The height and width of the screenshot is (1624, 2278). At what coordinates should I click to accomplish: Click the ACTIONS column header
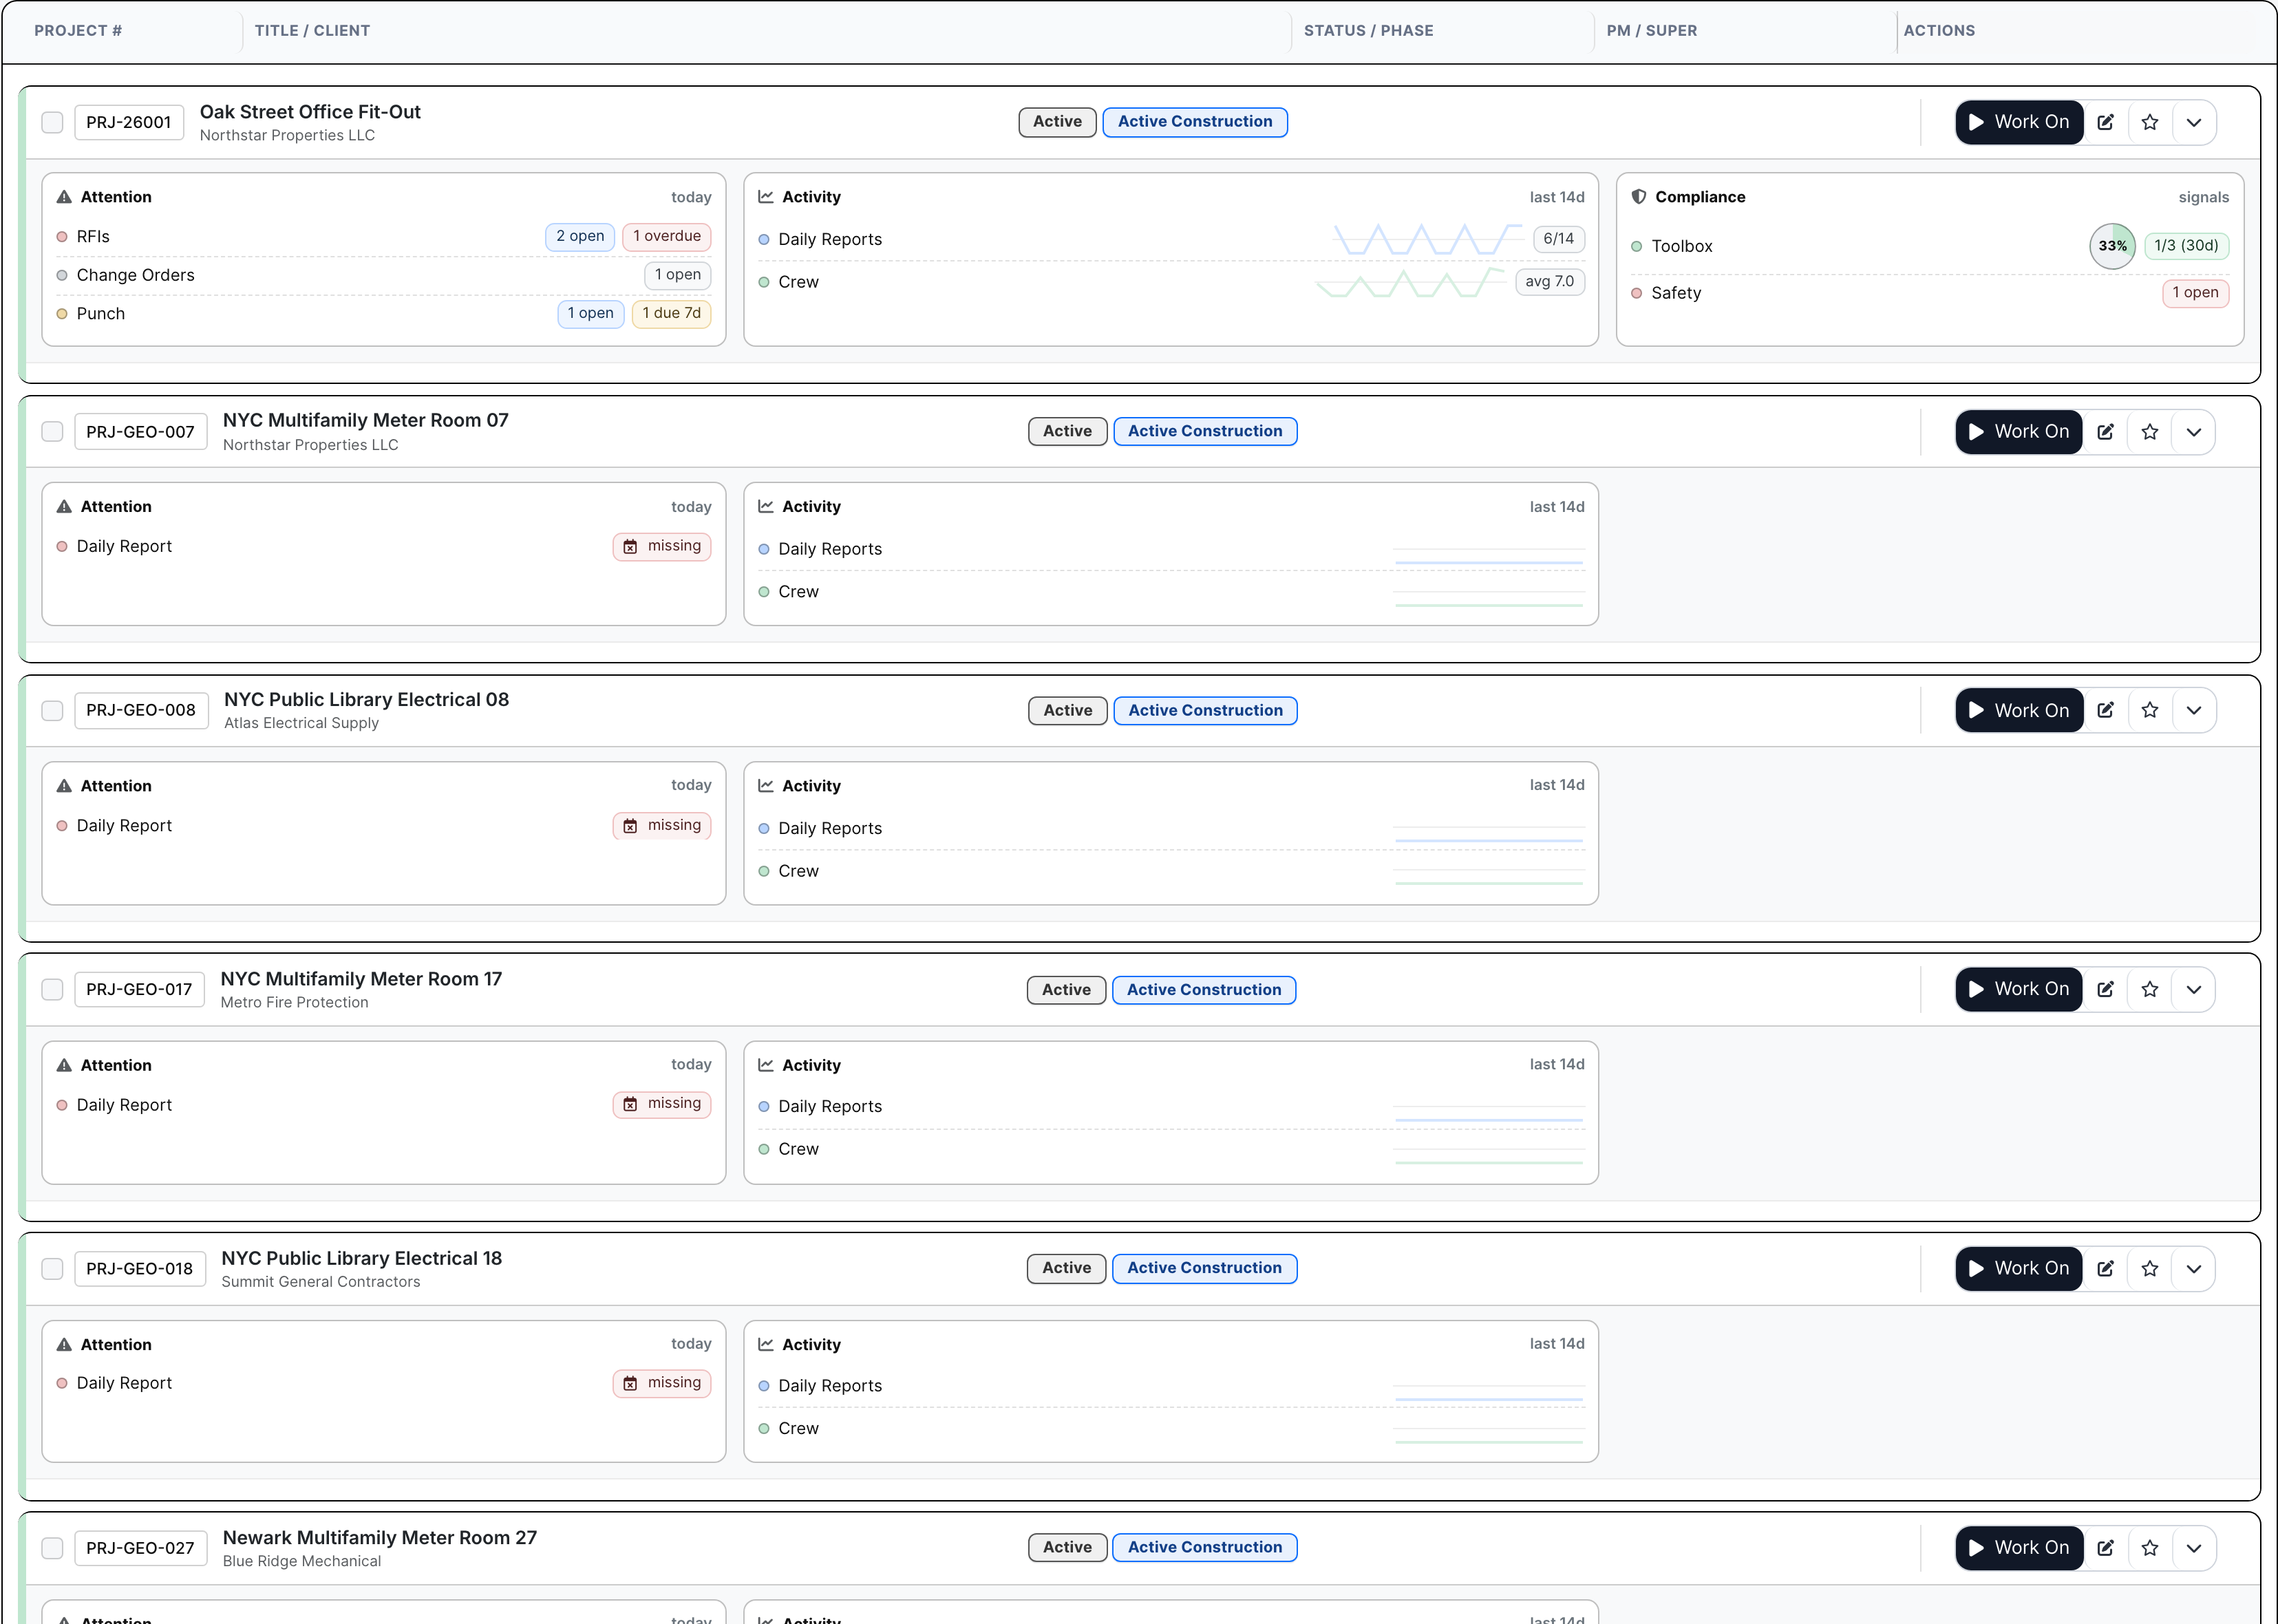click(x=1939, y=31)
